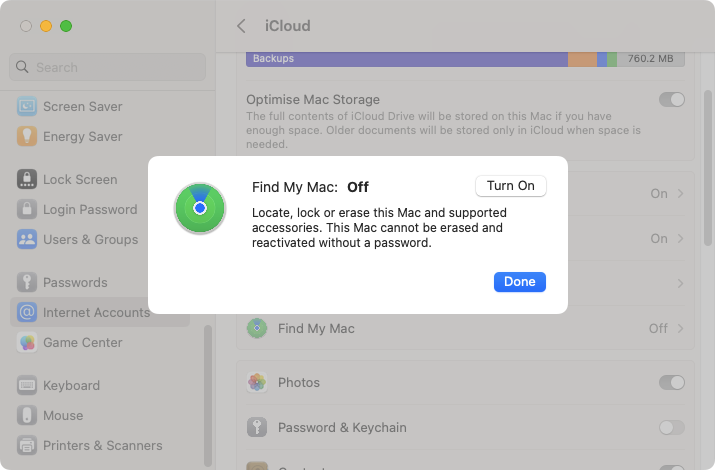
Task: Click the yellow minimize window button
Action: coord(46,26)
